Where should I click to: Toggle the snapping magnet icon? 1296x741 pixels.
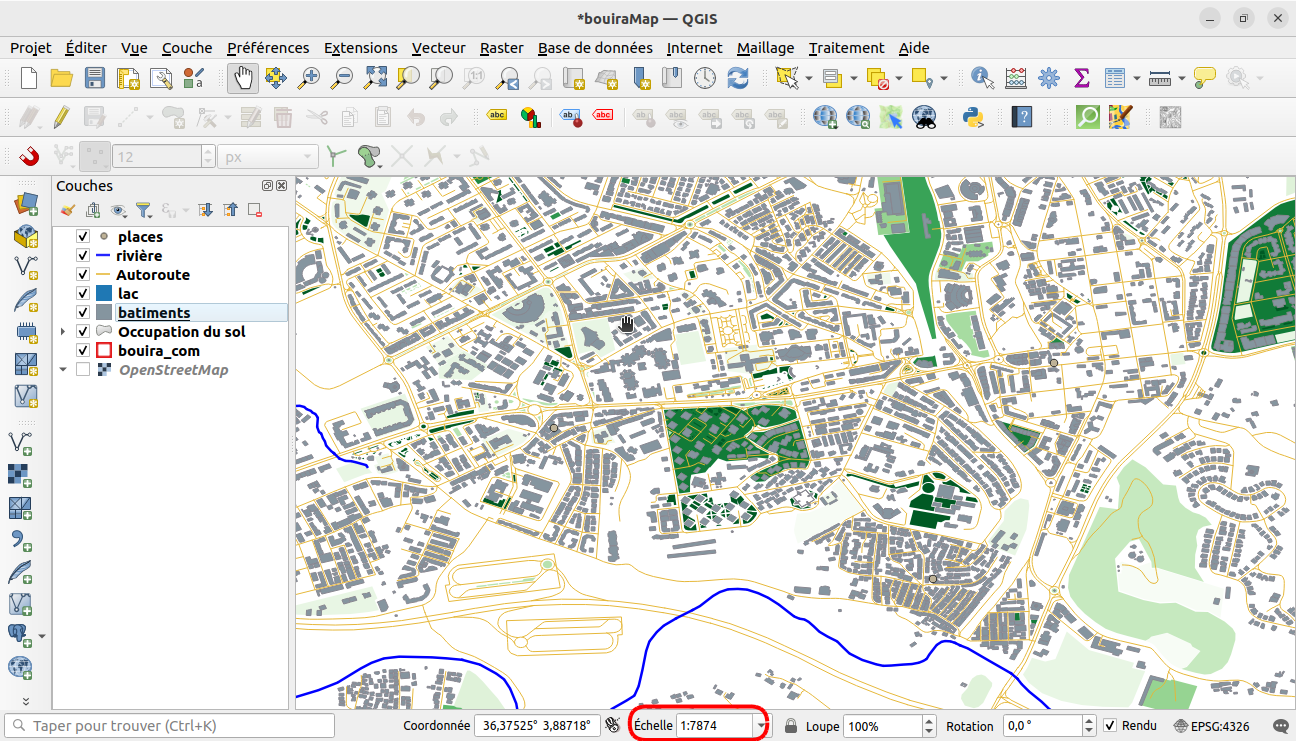tap(29, 156)
